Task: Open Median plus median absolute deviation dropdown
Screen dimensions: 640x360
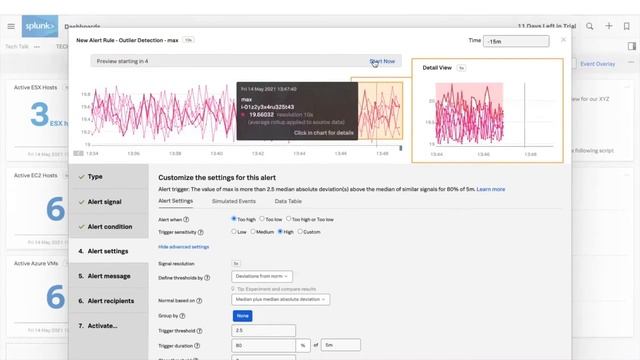Action: point(280,300)
